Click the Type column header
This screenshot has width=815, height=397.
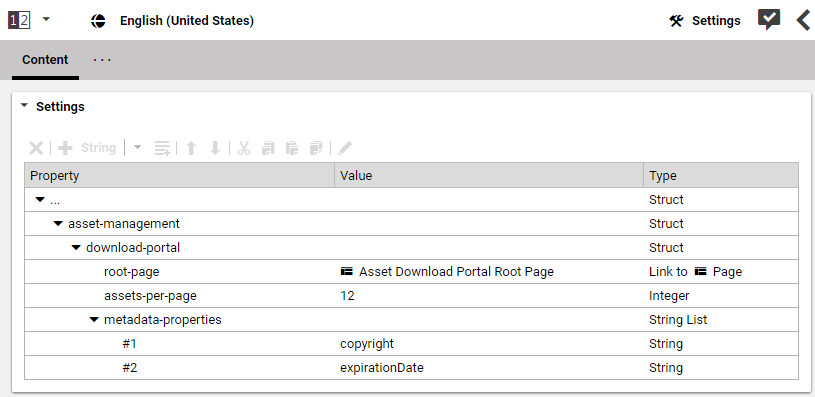coord(721,176)
